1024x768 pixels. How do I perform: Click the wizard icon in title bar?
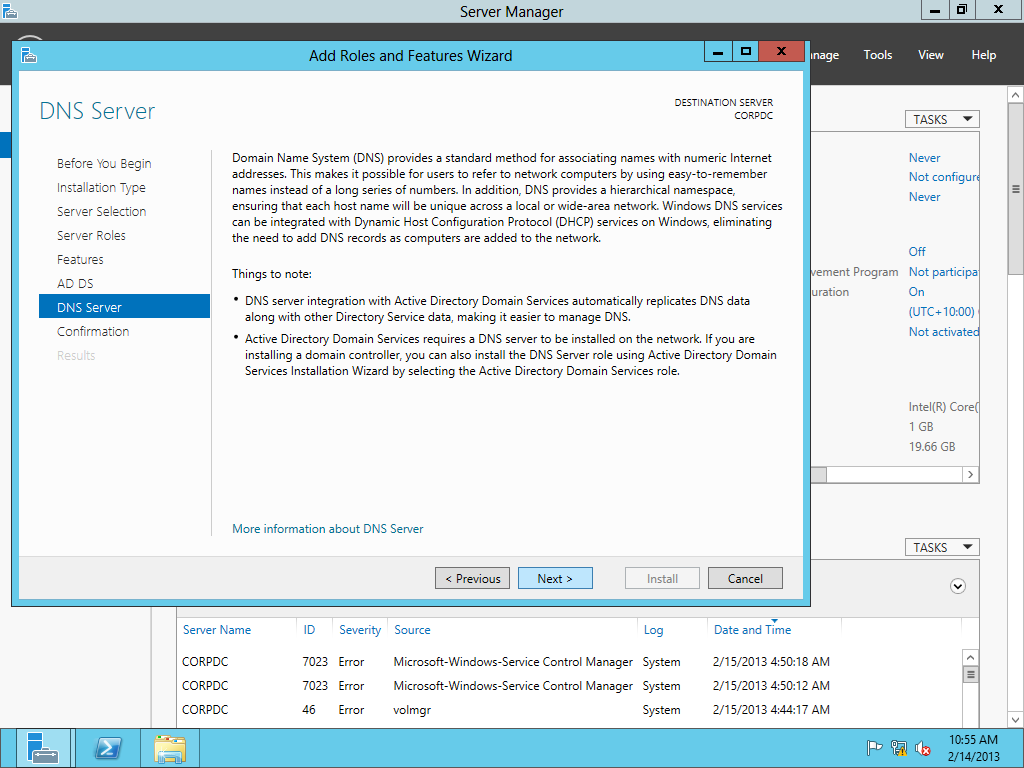click(28, 55)
